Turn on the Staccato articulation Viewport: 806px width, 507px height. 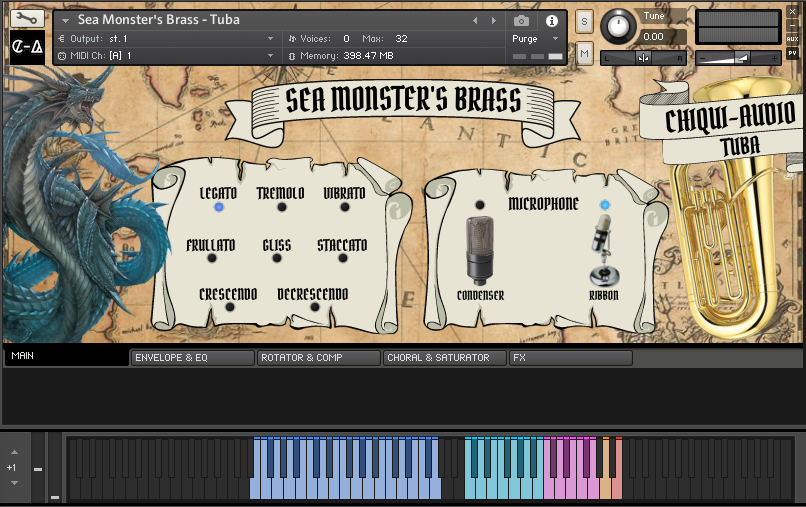click(x=343, y=258)
